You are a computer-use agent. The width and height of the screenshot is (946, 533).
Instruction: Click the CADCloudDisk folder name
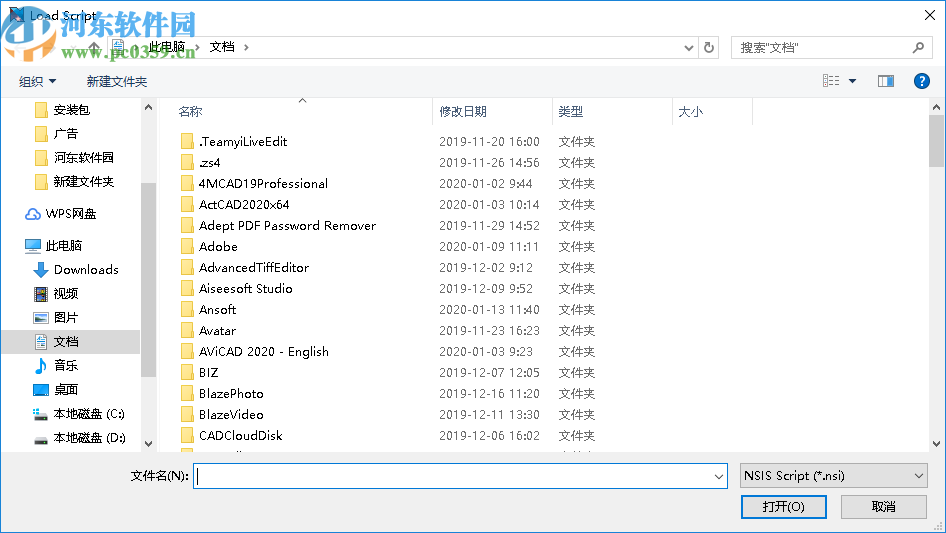[241, 436]
